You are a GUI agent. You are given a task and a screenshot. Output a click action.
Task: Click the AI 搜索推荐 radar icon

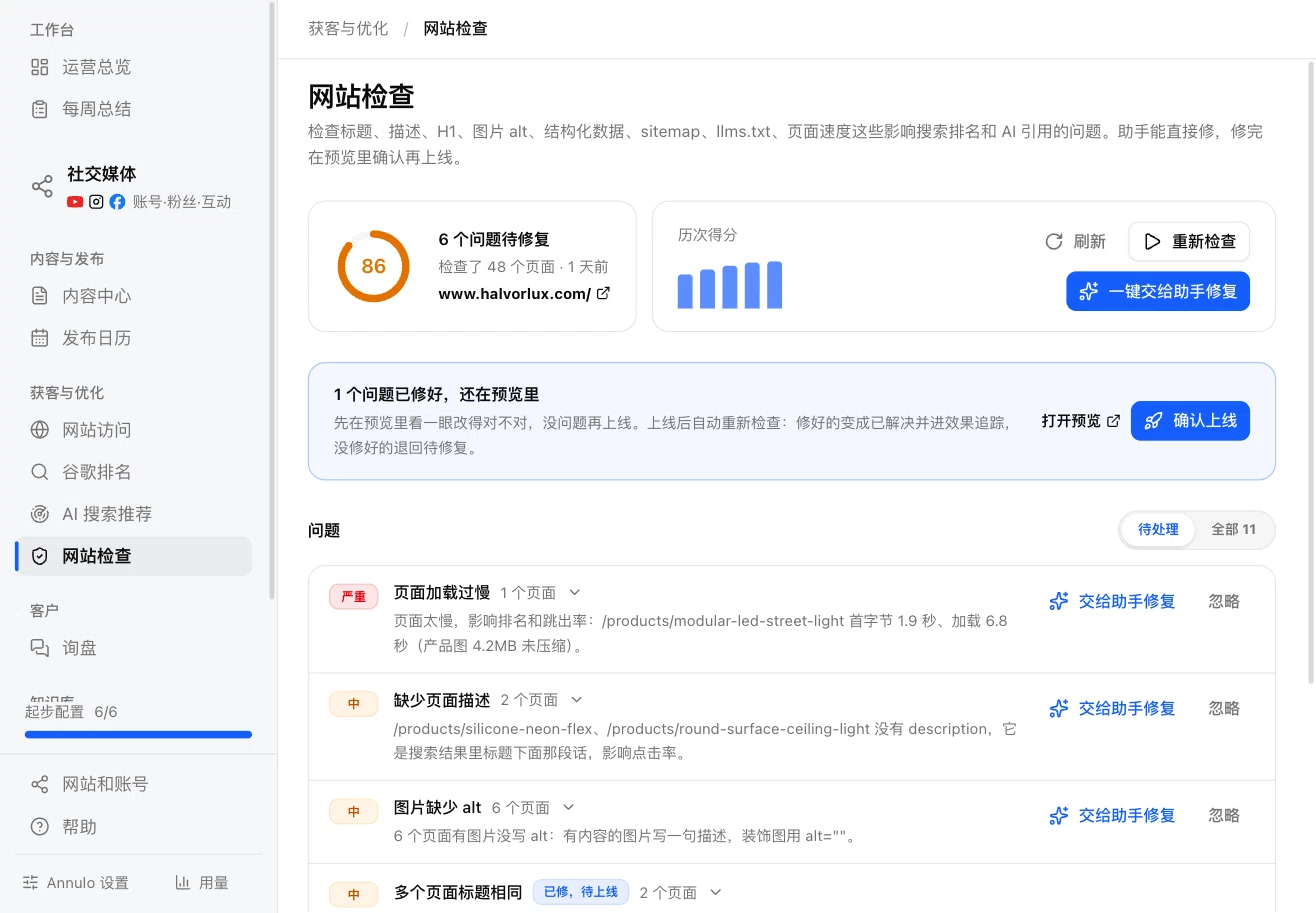[x=40, y=514]
